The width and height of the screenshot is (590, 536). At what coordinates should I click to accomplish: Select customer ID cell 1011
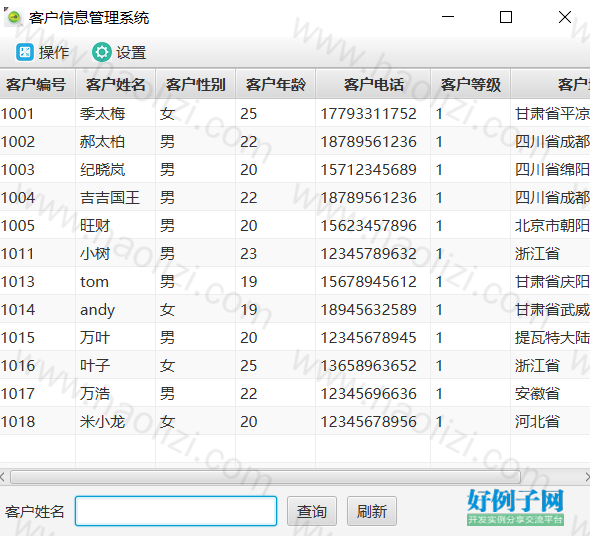pyautogui.click(x=38, y=253)
